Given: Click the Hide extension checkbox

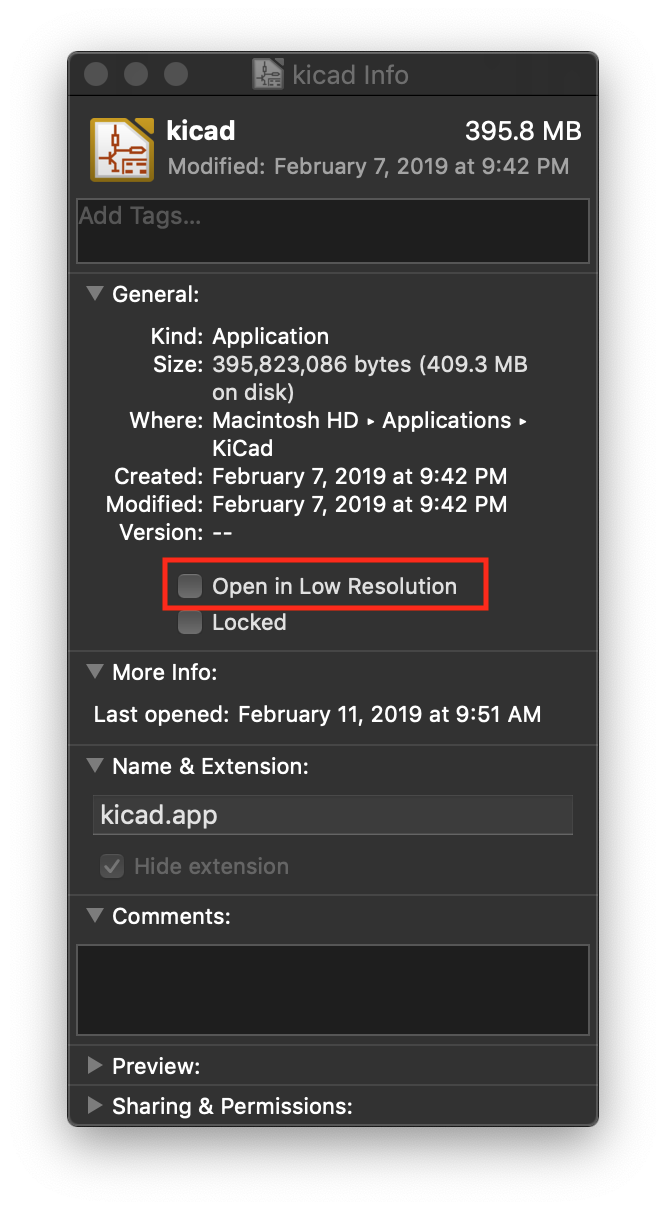Looking at the screenshot, I should coord(112,866).
